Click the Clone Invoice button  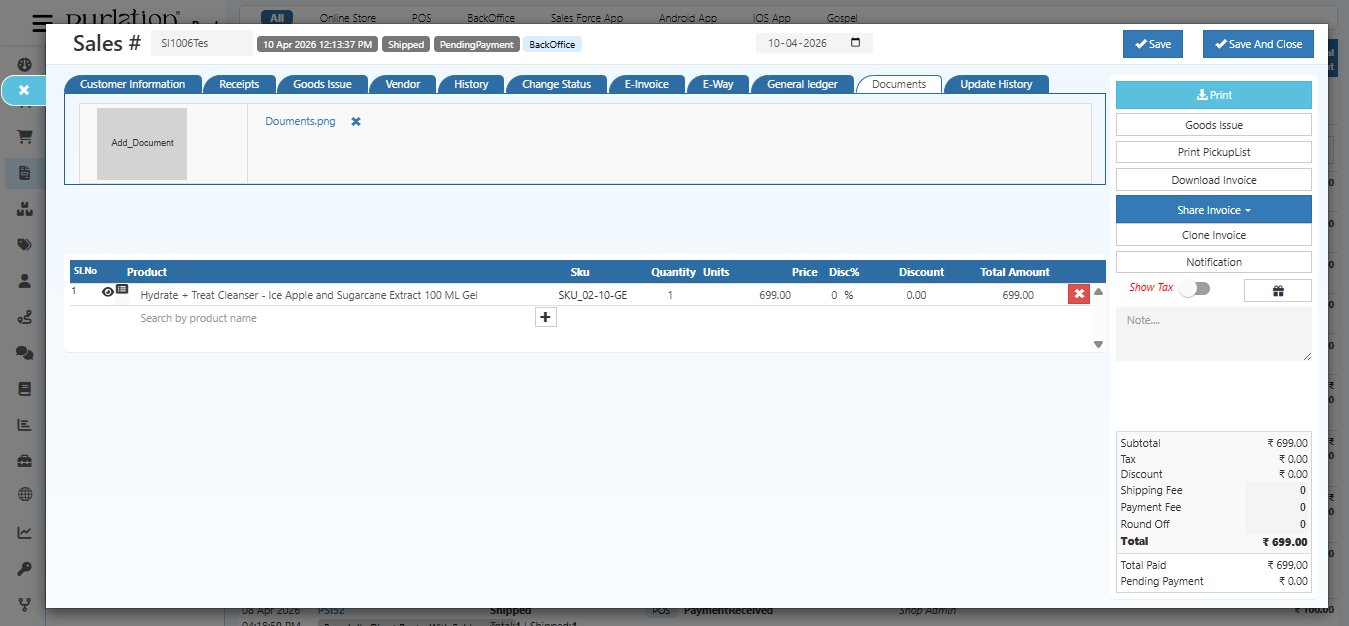point(1213,234)
